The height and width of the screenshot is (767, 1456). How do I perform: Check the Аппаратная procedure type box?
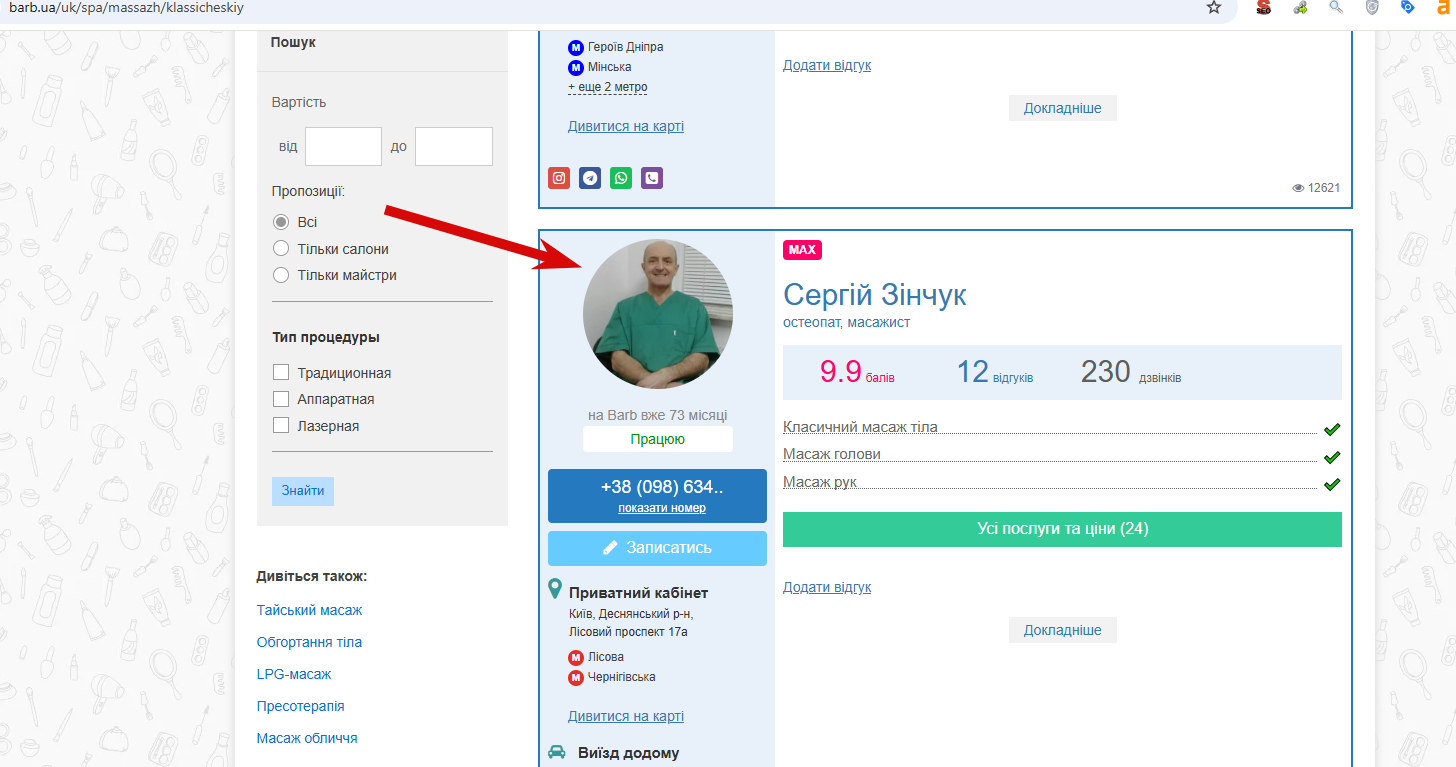click(x=281, y=399)
